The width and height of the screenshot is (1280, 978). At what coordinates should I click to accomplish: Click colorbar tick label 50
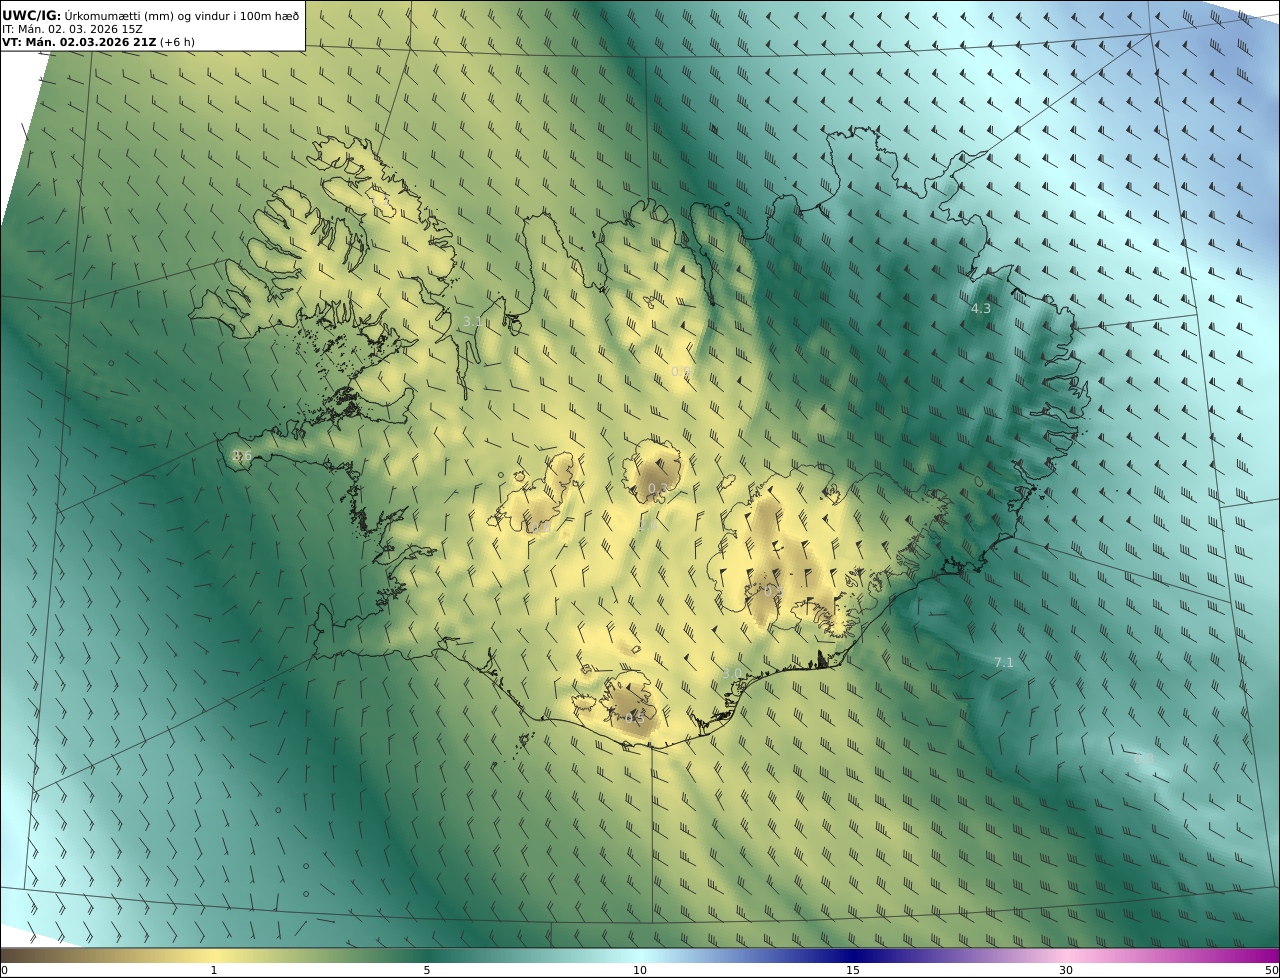[x=1272, y=970]
